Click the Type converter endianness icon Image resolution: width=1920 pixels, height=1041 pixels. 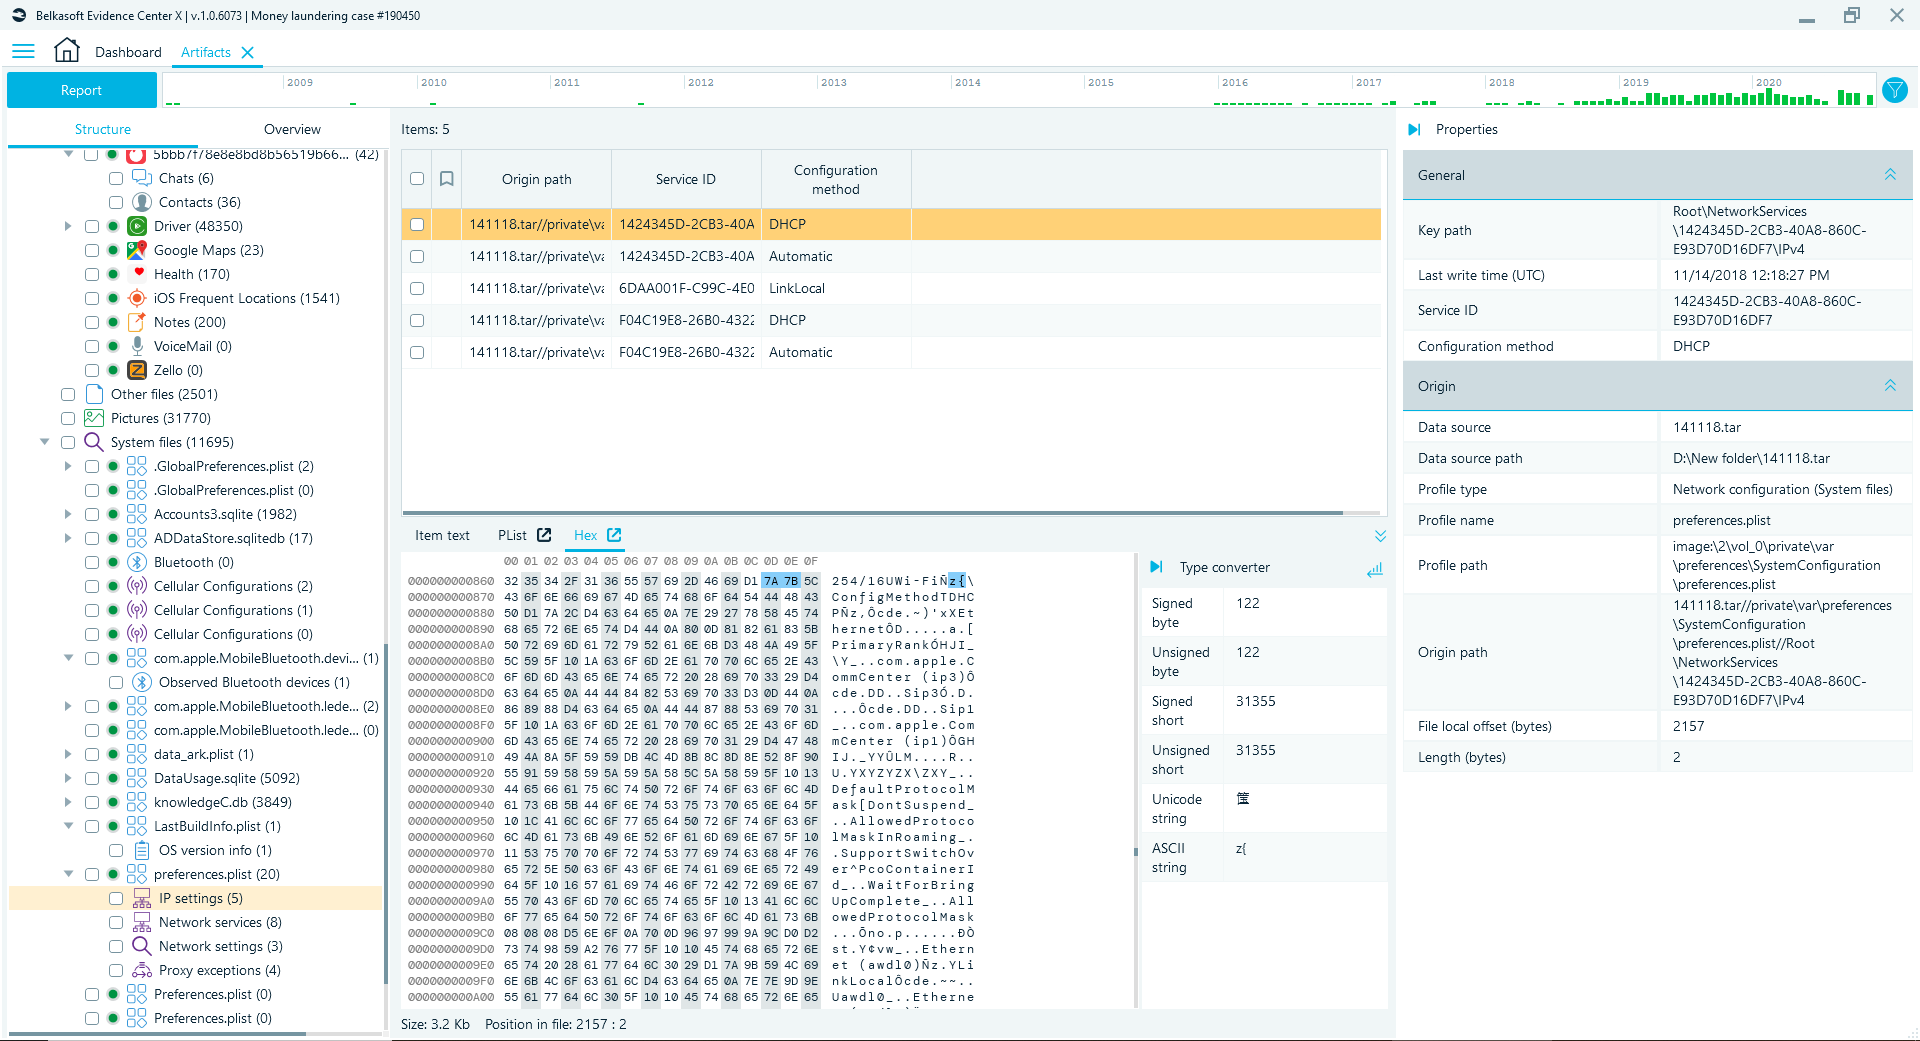coord(1375,568)
